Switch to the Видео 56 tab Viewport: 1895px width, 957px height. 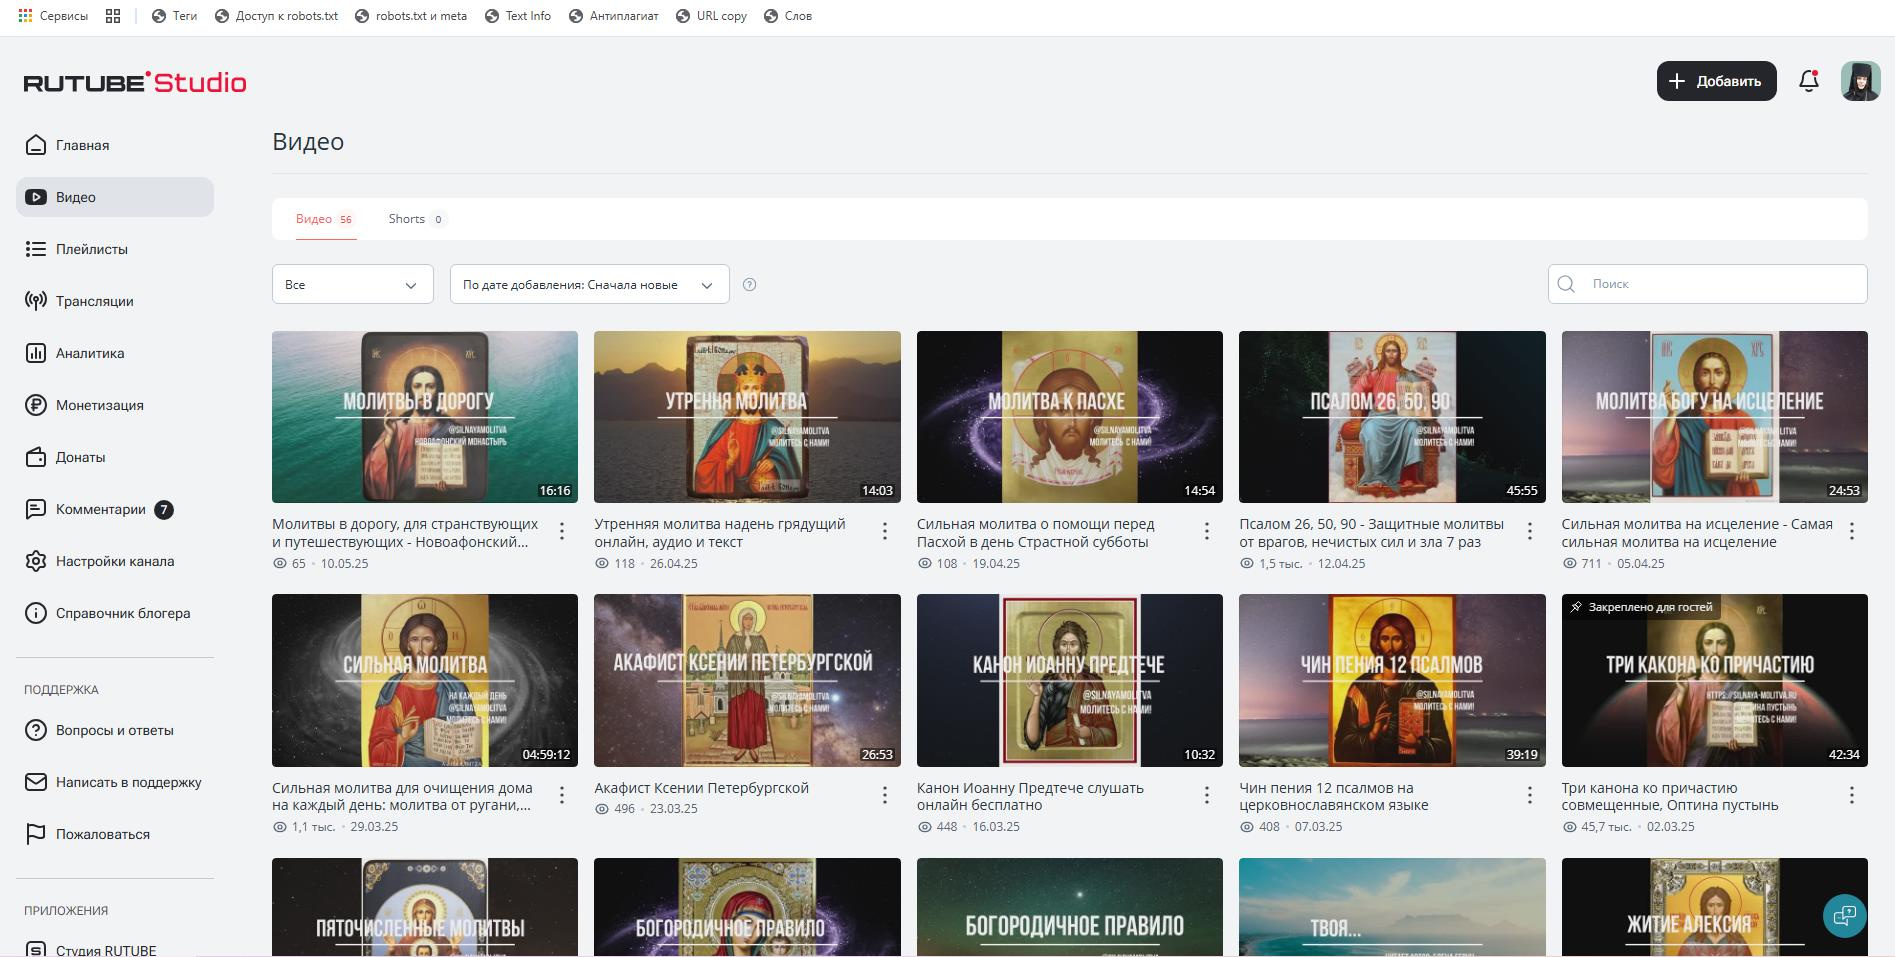pos(324,219)
